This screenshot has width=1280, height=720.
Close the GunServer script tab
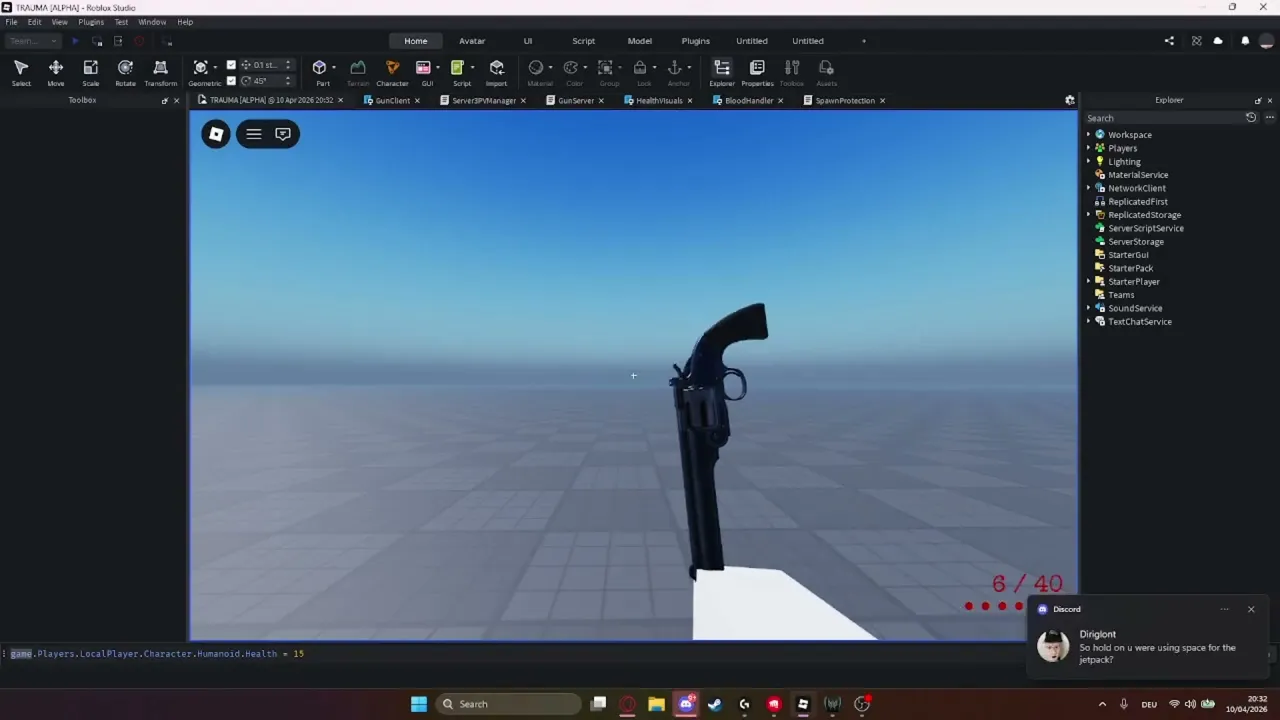pos(601,100)
